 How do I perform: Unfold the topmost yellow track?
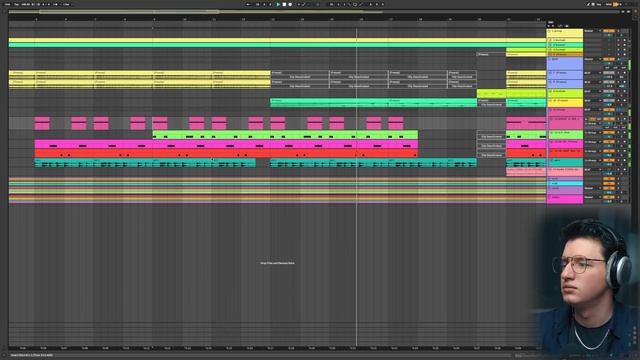point(549,31)
